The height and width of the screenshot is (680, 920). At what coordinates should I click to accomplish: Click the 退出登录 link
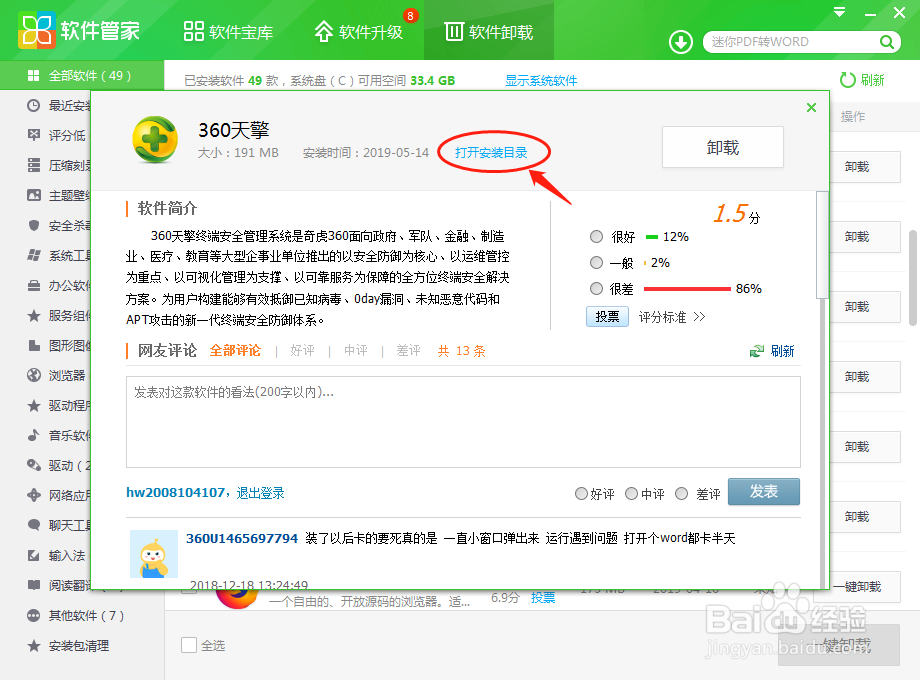tap(261, 493)
